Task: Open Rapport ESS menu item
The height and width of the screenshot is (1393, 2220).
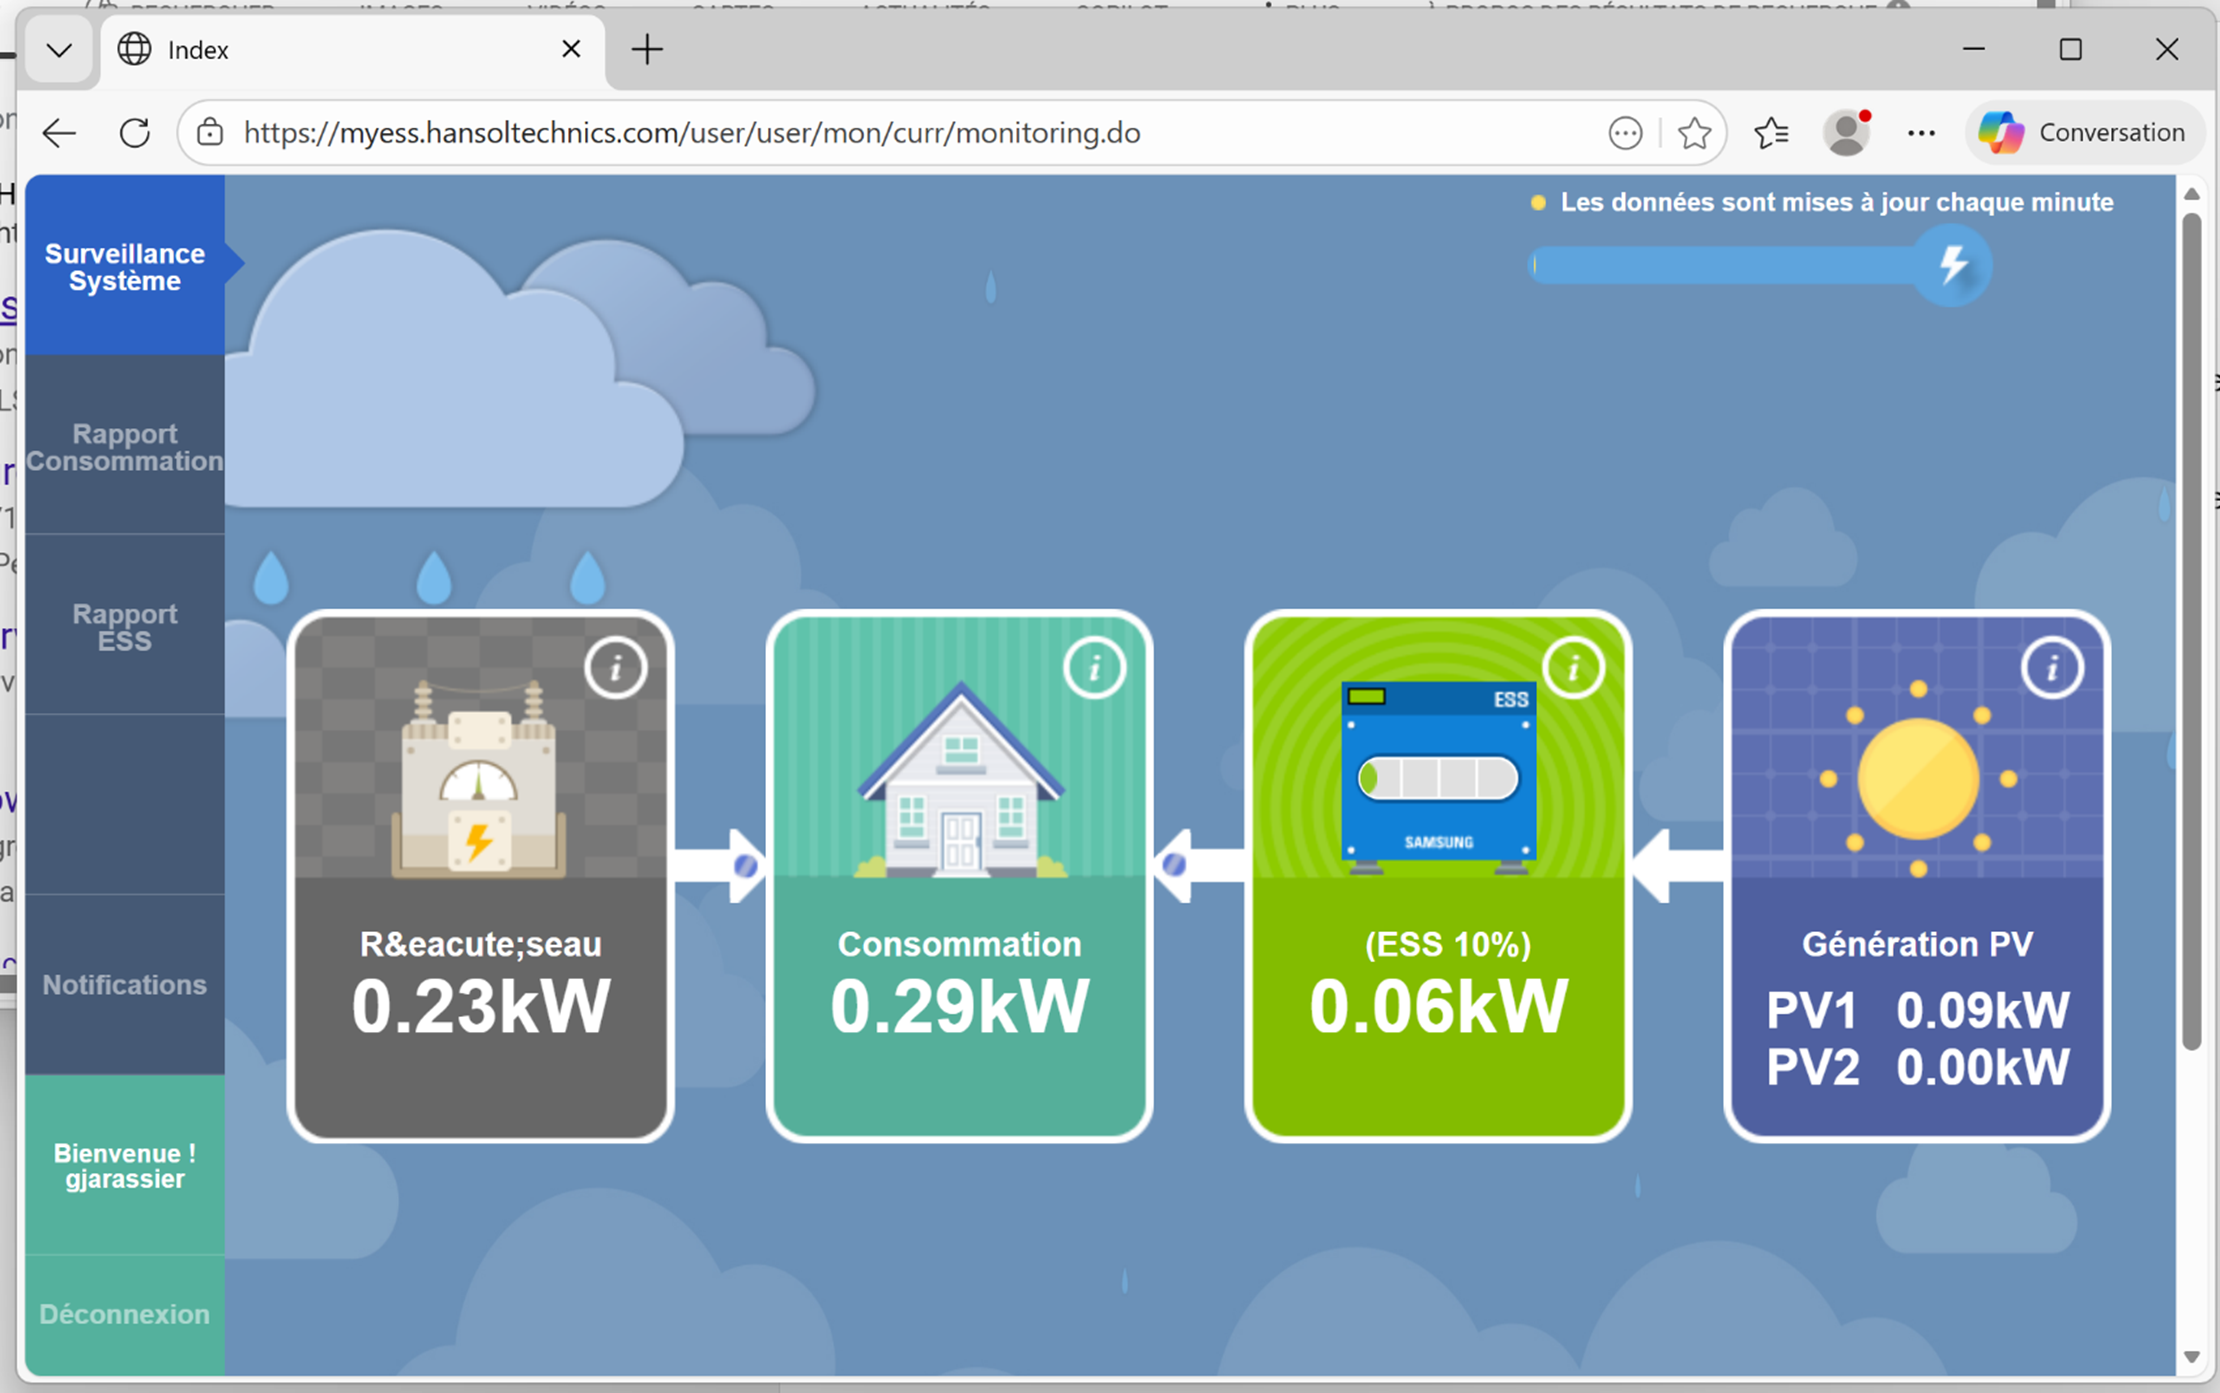Action: coord(125,627)
